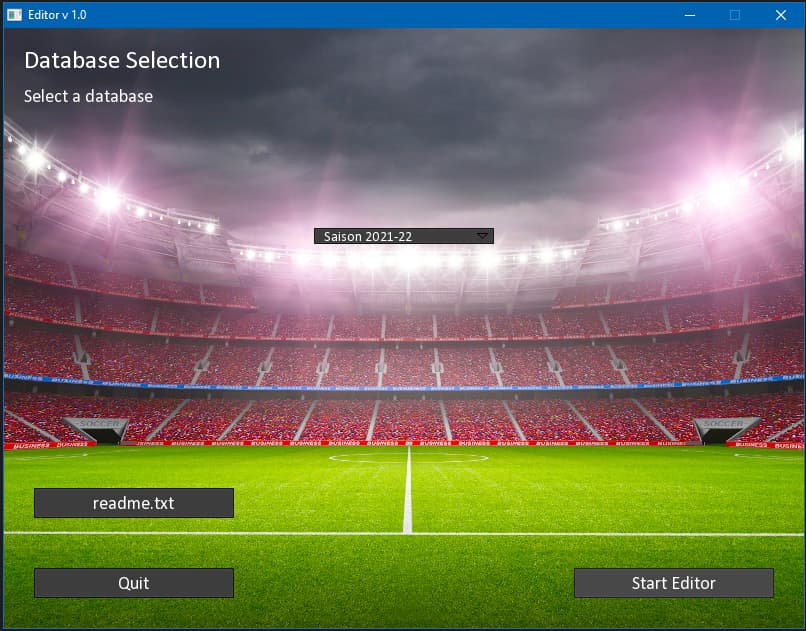Expand the database selection combo box

404,236
